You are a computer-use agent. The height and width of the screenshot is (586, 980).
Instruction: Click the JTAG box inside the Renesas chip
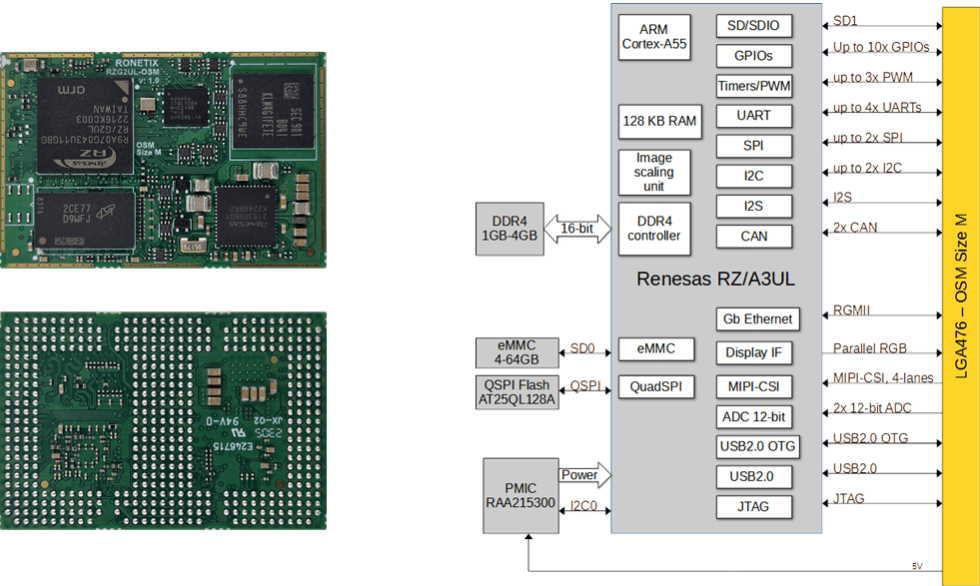[754, 507]
